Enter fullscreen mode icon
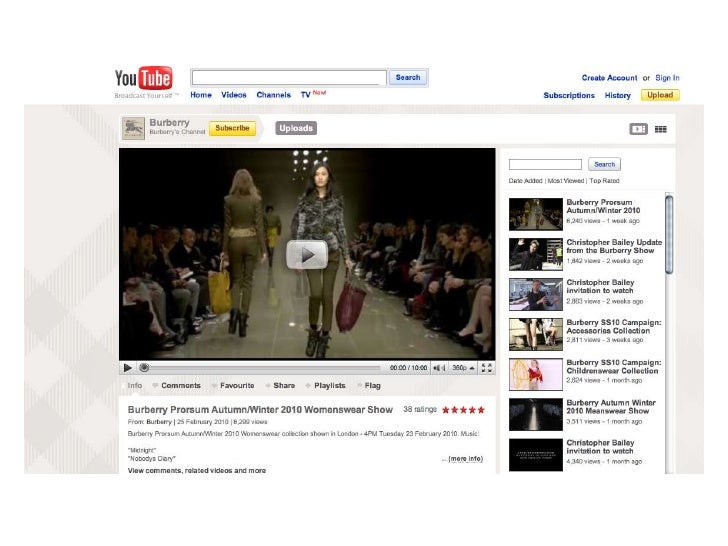Screen dimensions: 728x546 click(x=487, y=368)
